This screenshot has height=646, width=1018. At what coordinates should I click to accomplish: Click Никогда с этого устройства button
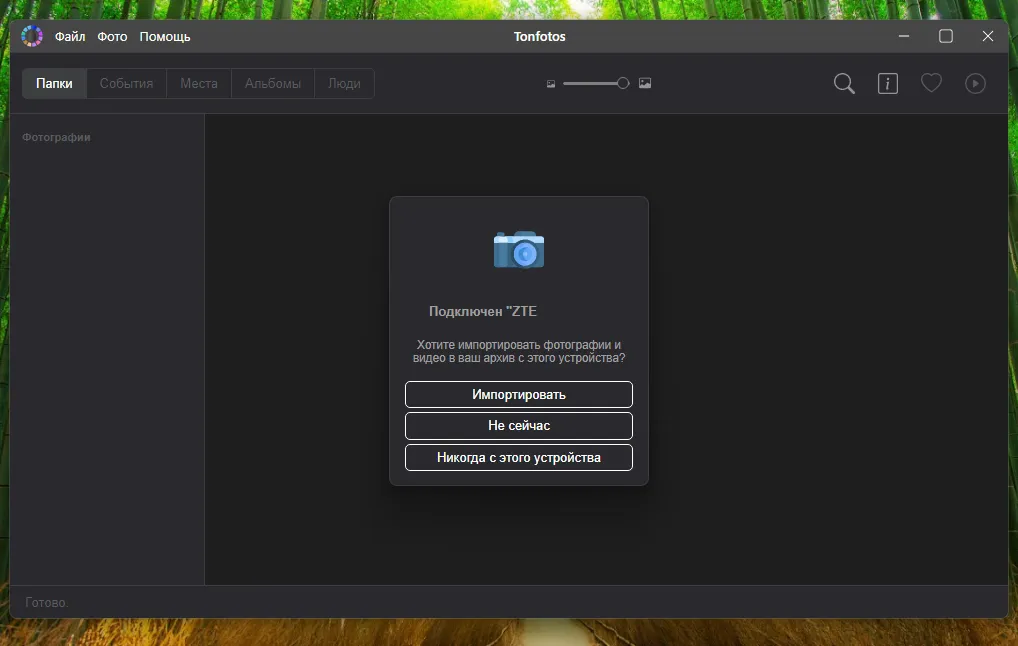coord(519,458)
